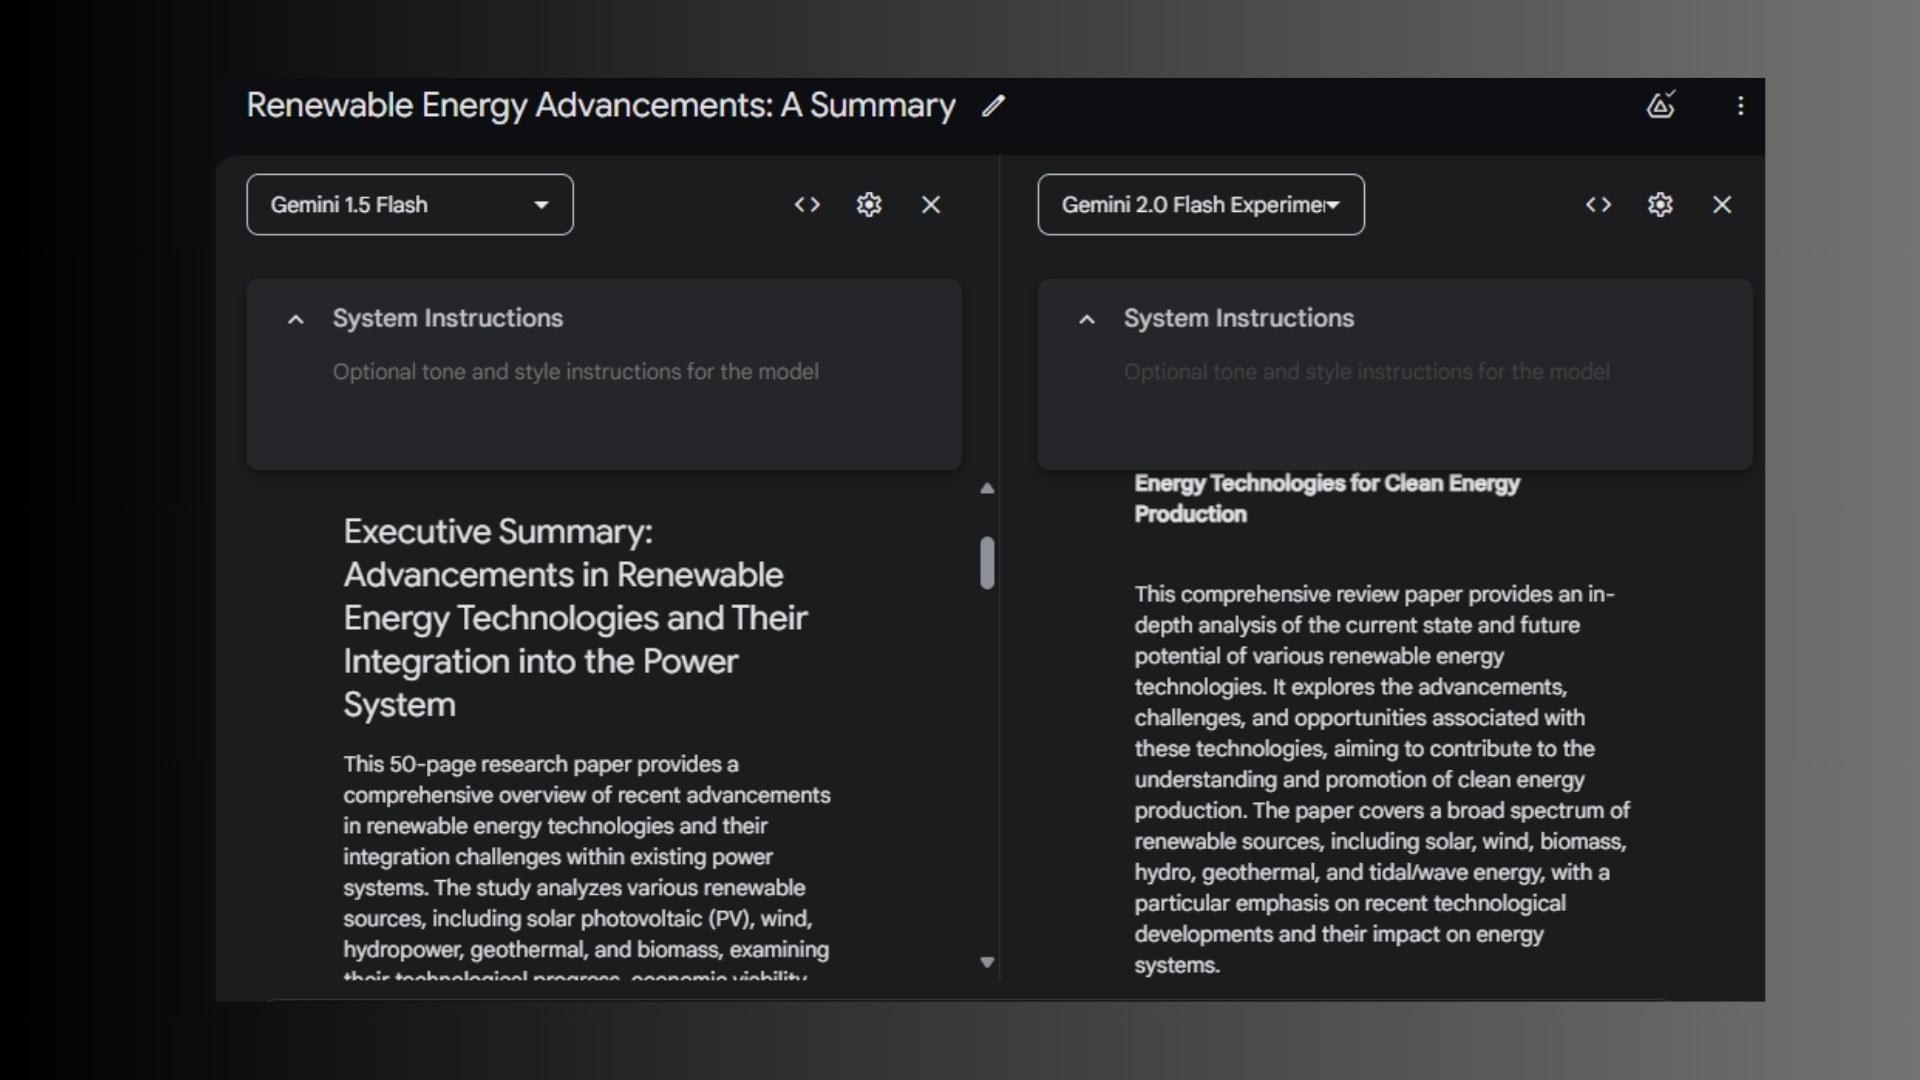Open the Gemini 1.5 Flash model dropdown

(x=410, y=205)
